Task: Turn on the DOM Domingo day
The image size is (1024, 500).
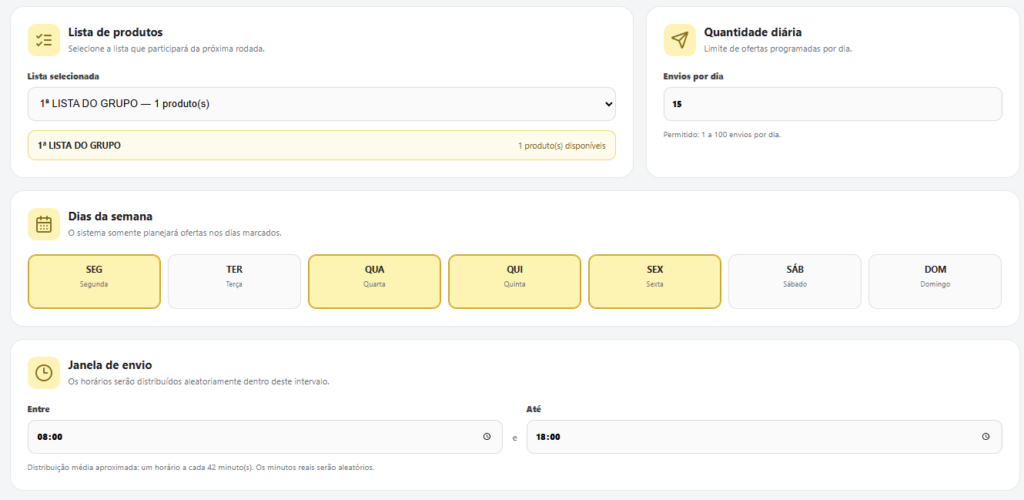Action: coord(935,281)
